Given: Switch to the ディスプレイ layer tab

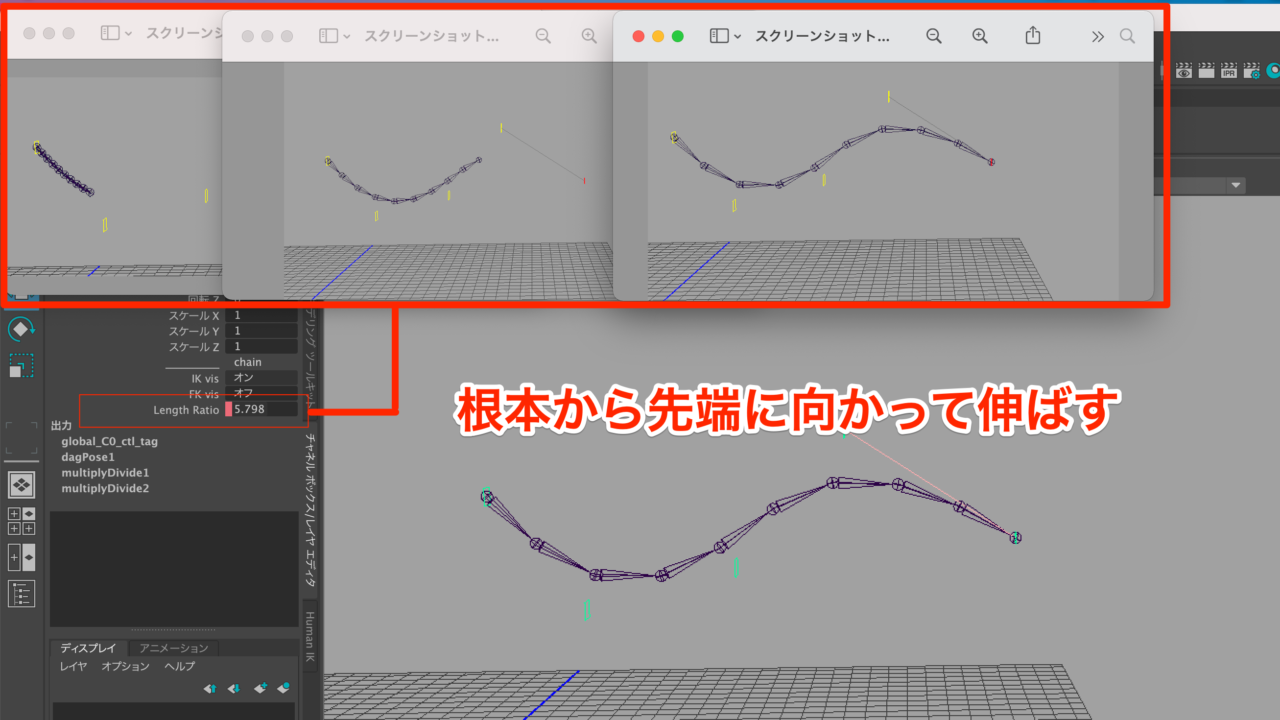Looking at the screenshot, I should tap(88, 648).
